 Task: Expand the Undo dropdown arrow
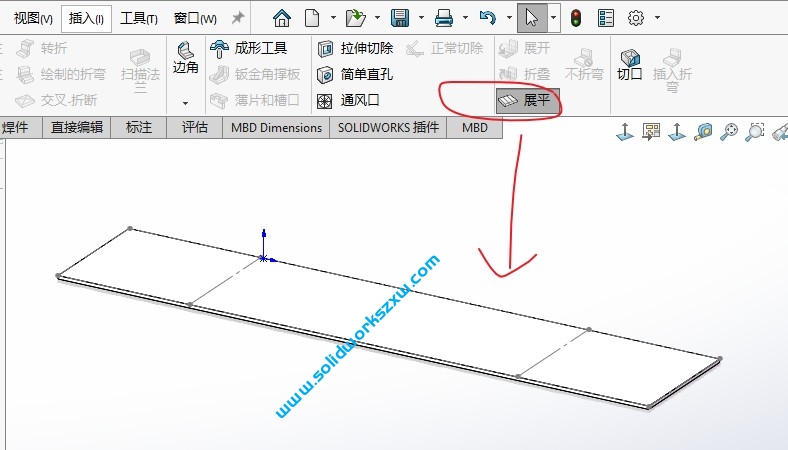point(509,18)
